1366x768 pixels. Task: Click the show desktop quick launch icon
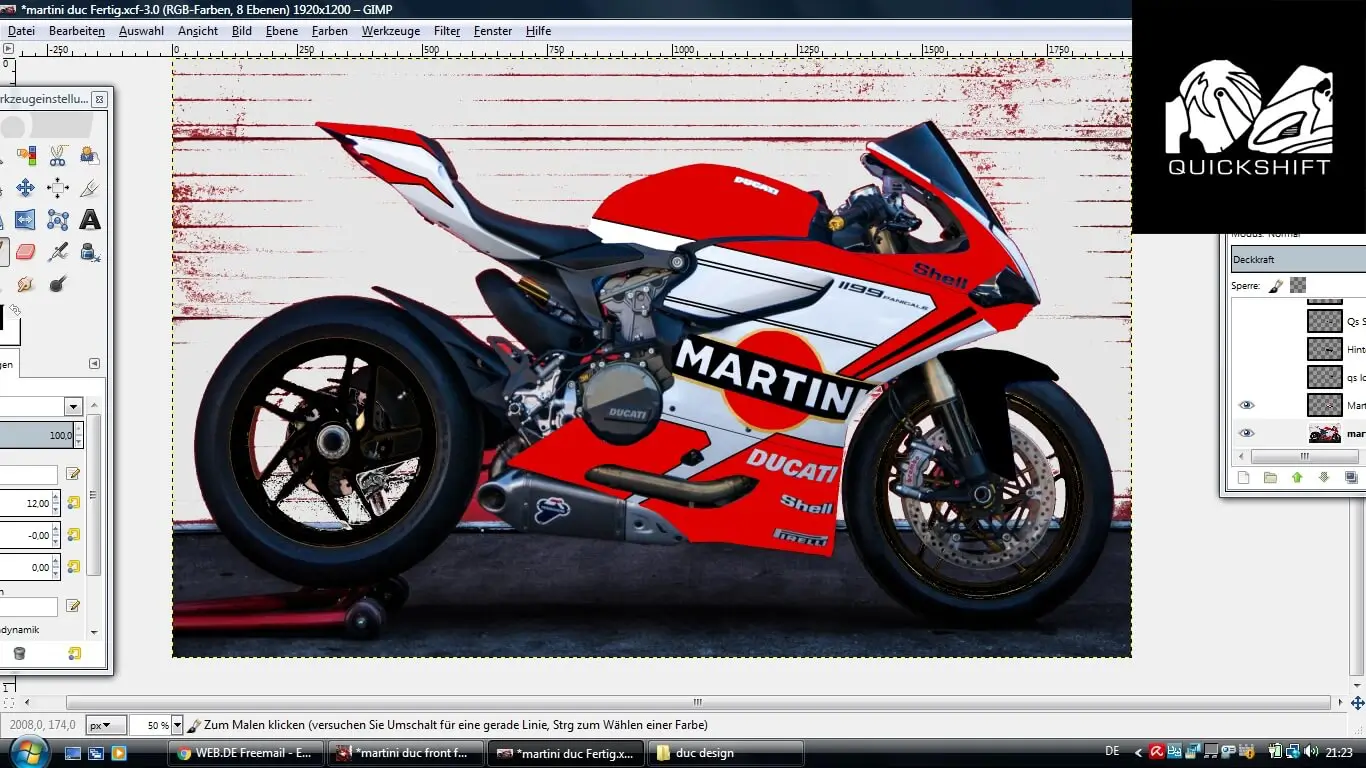point(73,753)
